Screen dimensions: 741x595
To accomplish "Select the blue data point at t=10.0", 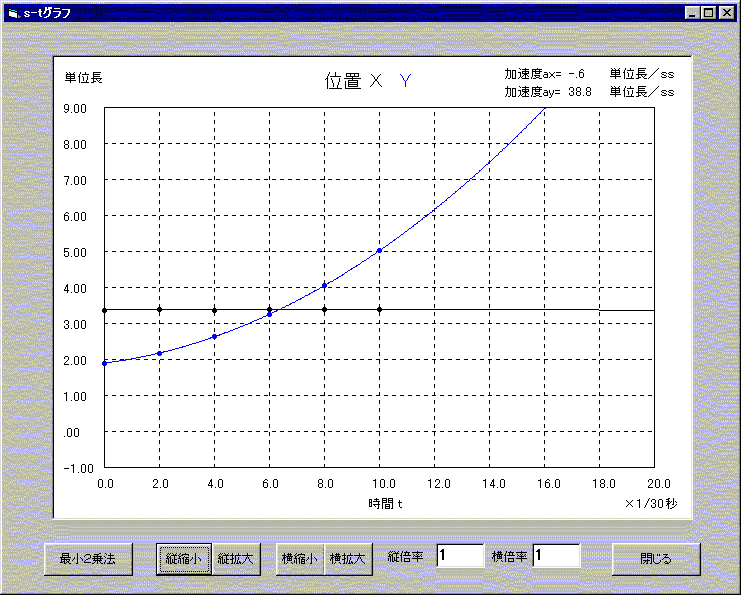I will click(x=379, y=250).
